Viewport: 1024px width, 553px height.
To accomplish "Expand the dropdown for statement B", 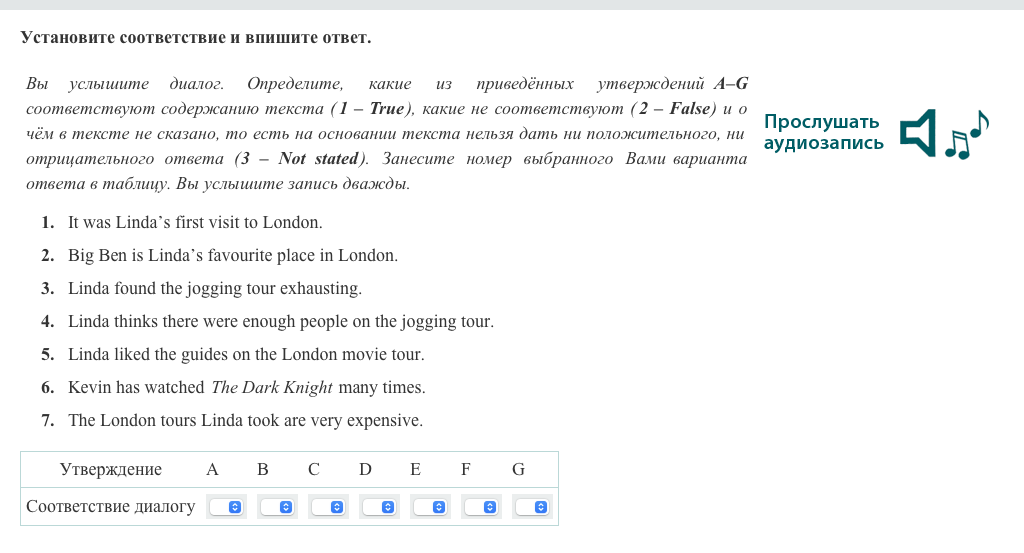I will coord(276,507).
